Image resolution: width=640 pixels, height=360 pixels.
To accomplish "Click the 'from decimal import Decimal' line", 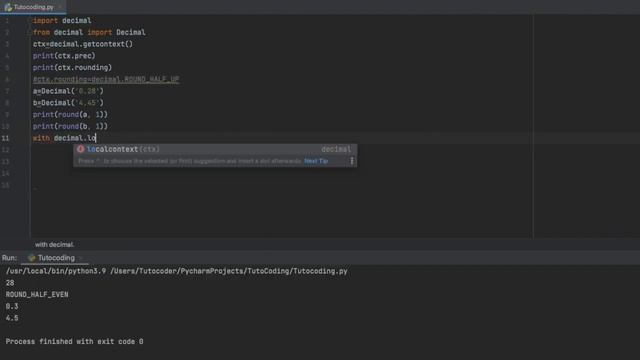I will 89,32.
